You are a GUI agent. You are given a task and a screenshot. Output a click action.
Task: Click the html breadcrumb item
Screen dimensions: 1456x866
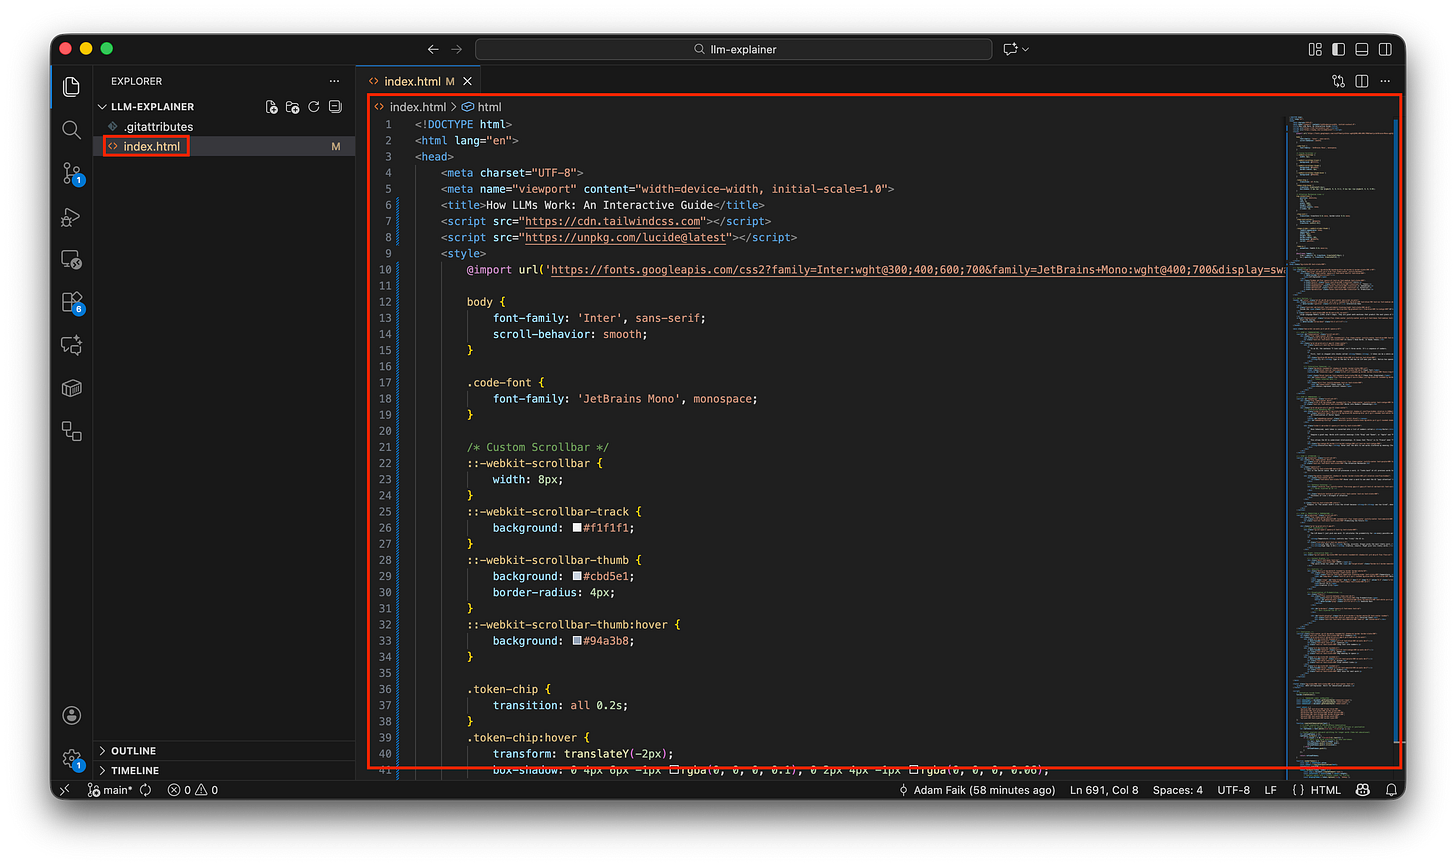coord(488,106)
